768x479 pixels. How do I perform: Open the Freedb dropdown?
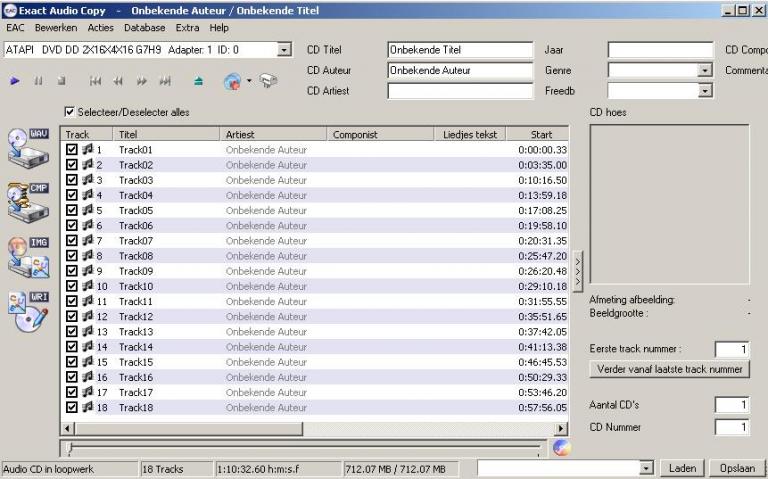click(x=705, y=91)
